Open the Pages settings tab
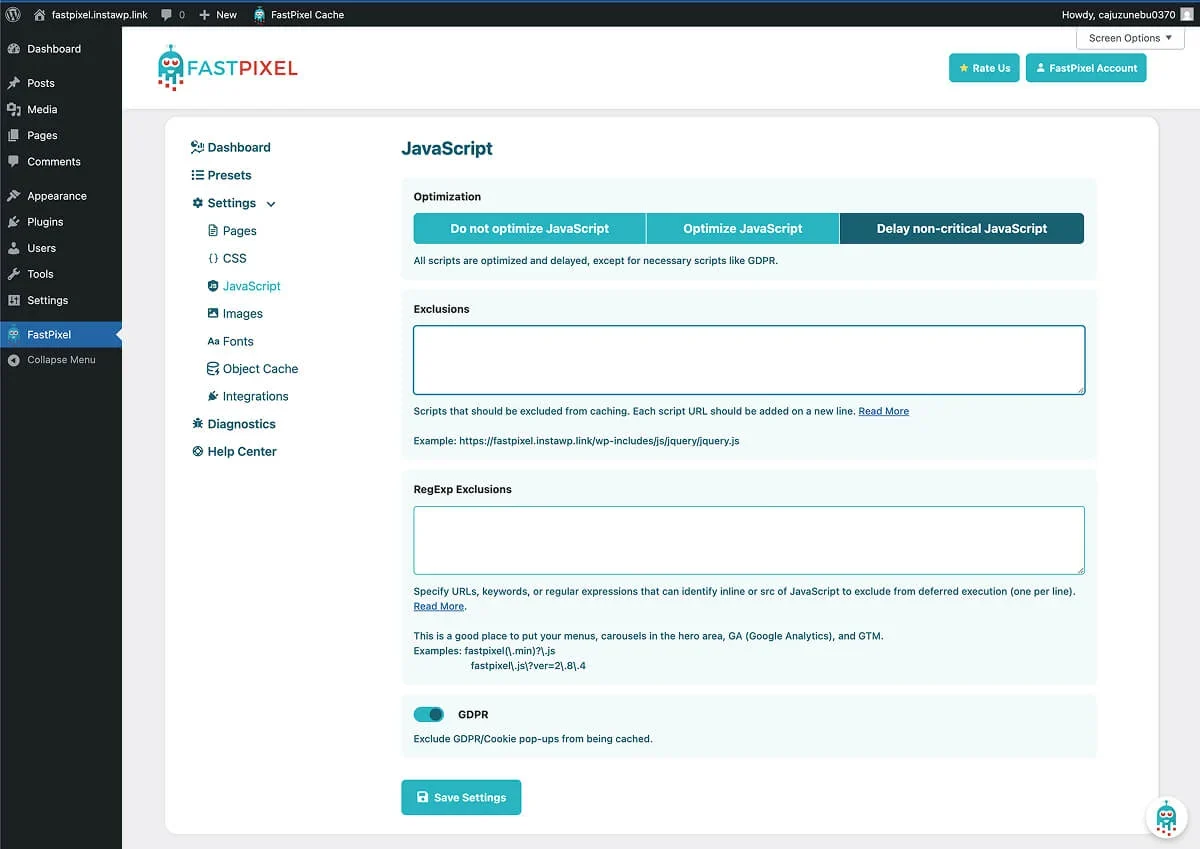 (232, 231)
